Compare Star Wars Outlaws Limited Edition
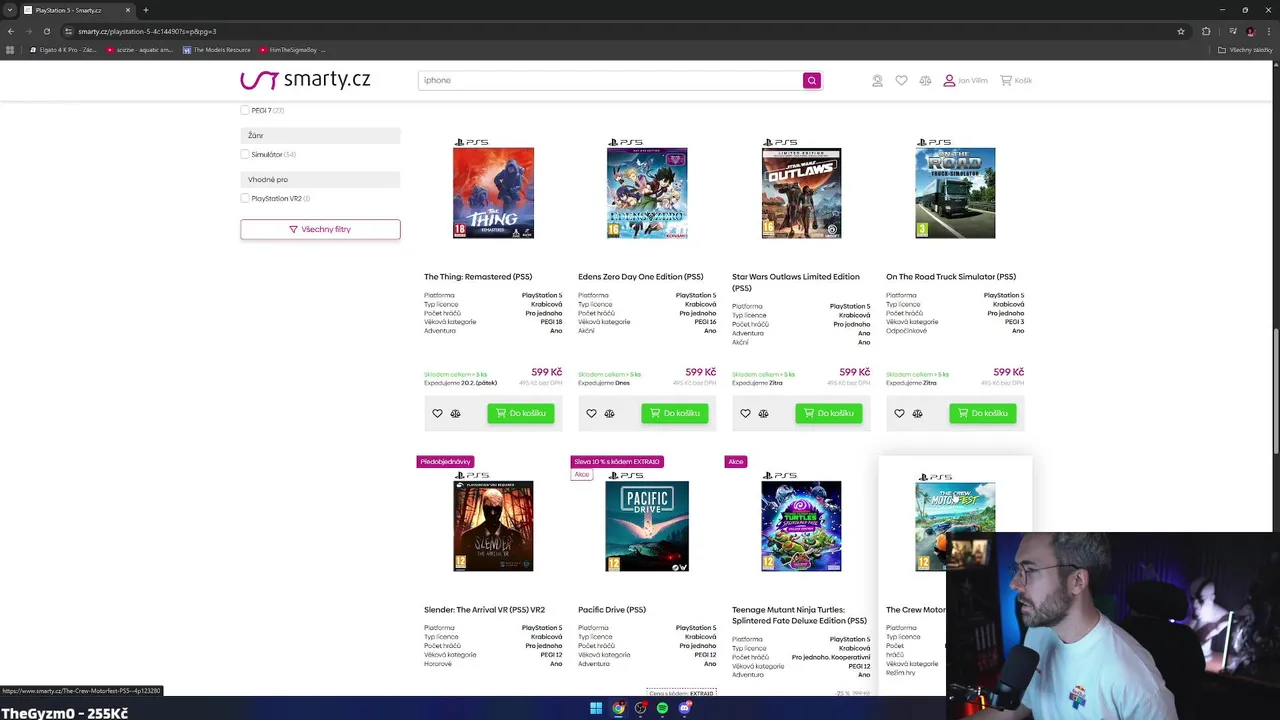This screenshot has height=720, width=1280. coord(763,413)
